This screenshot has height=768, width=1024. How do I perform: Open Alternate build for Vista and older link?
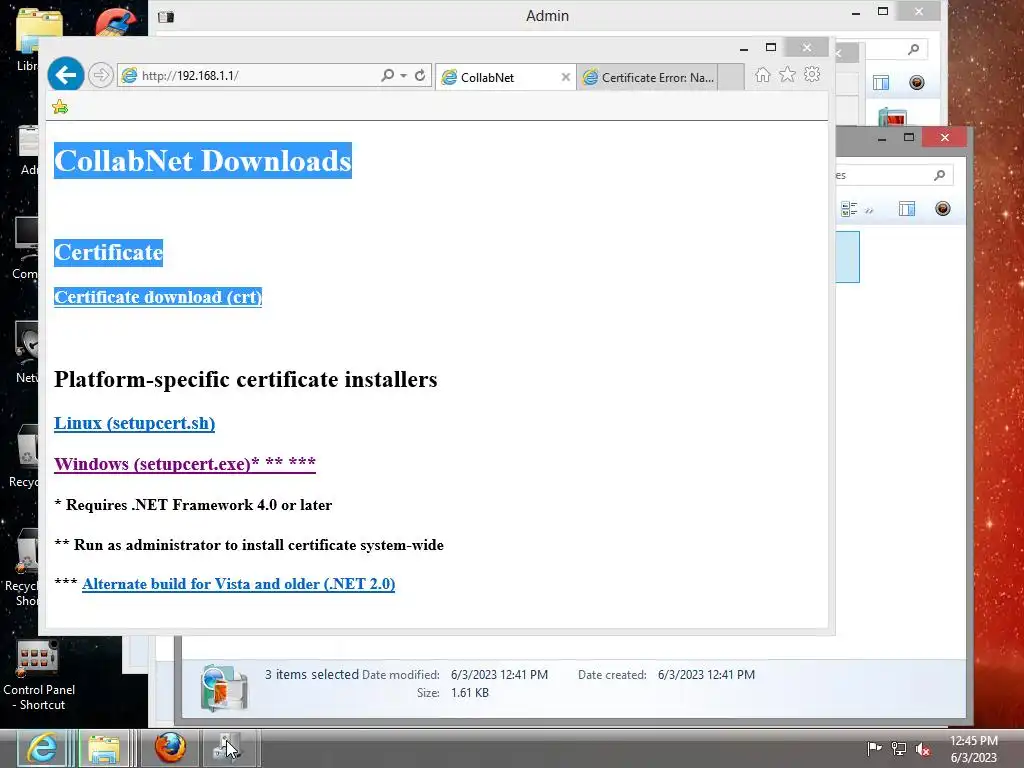click(238, 584)
